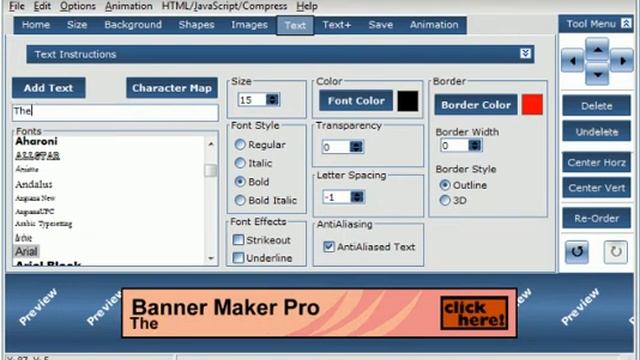Switch to the Size tab

[77, 25]
